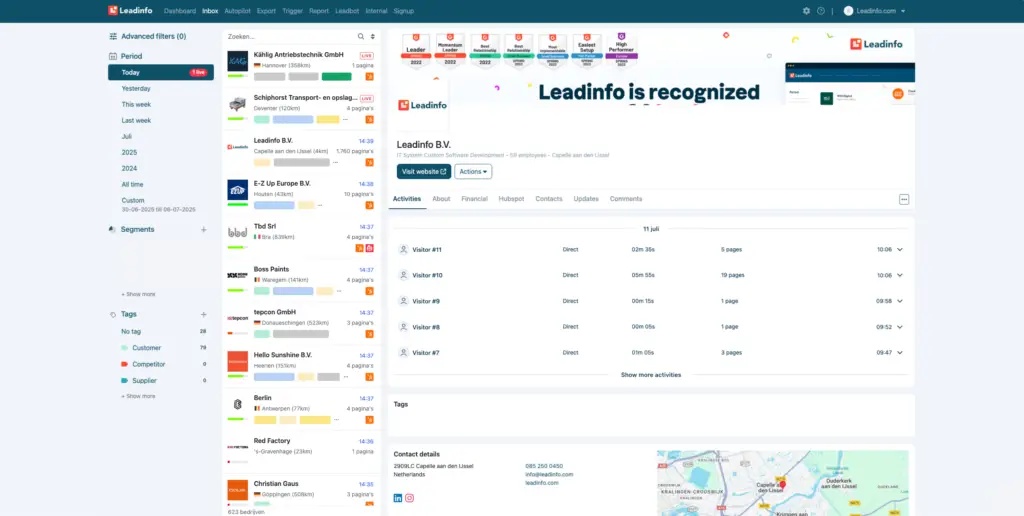This screenshot has width=1024, height=516.
Task: Click the Visit website button
Action: pos(423,172)
